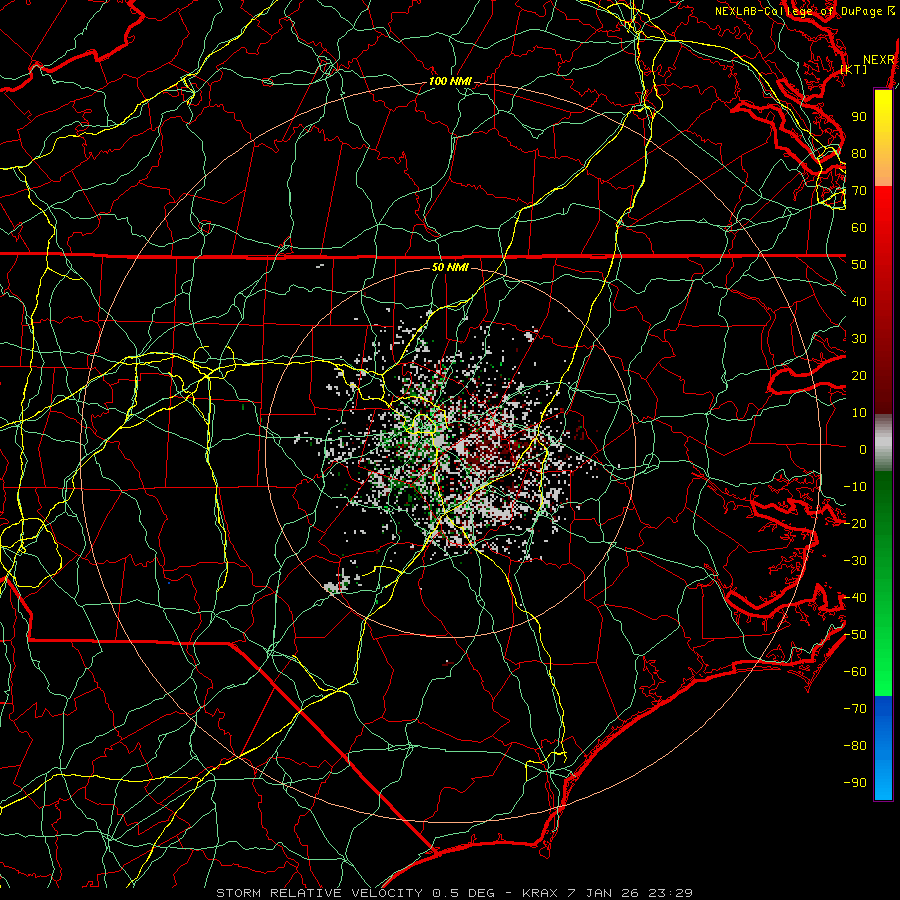This screenshot has width=900, height=900.
Task: Click the "0.5 DEG" elevation text in the footer
Action: click(465, 893)
